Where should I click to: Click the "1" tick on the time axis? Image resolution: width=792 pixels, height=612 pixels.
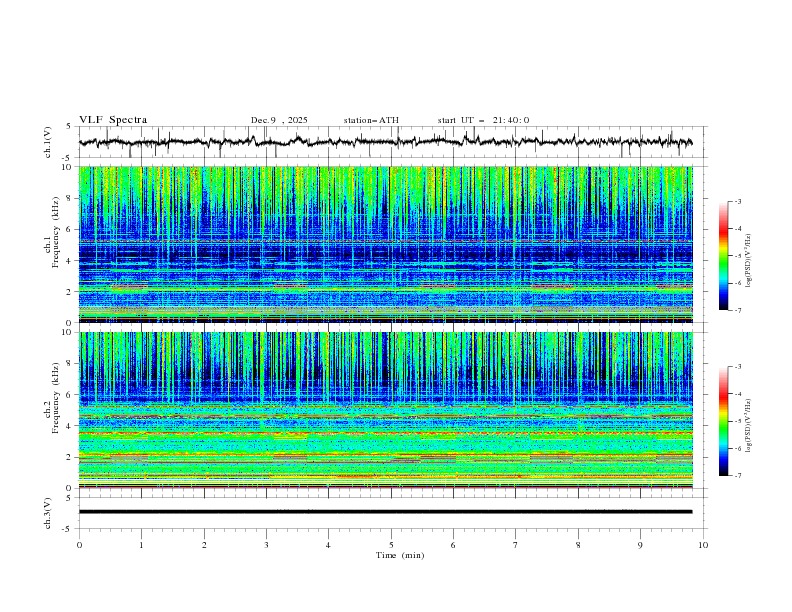[141, 545]
